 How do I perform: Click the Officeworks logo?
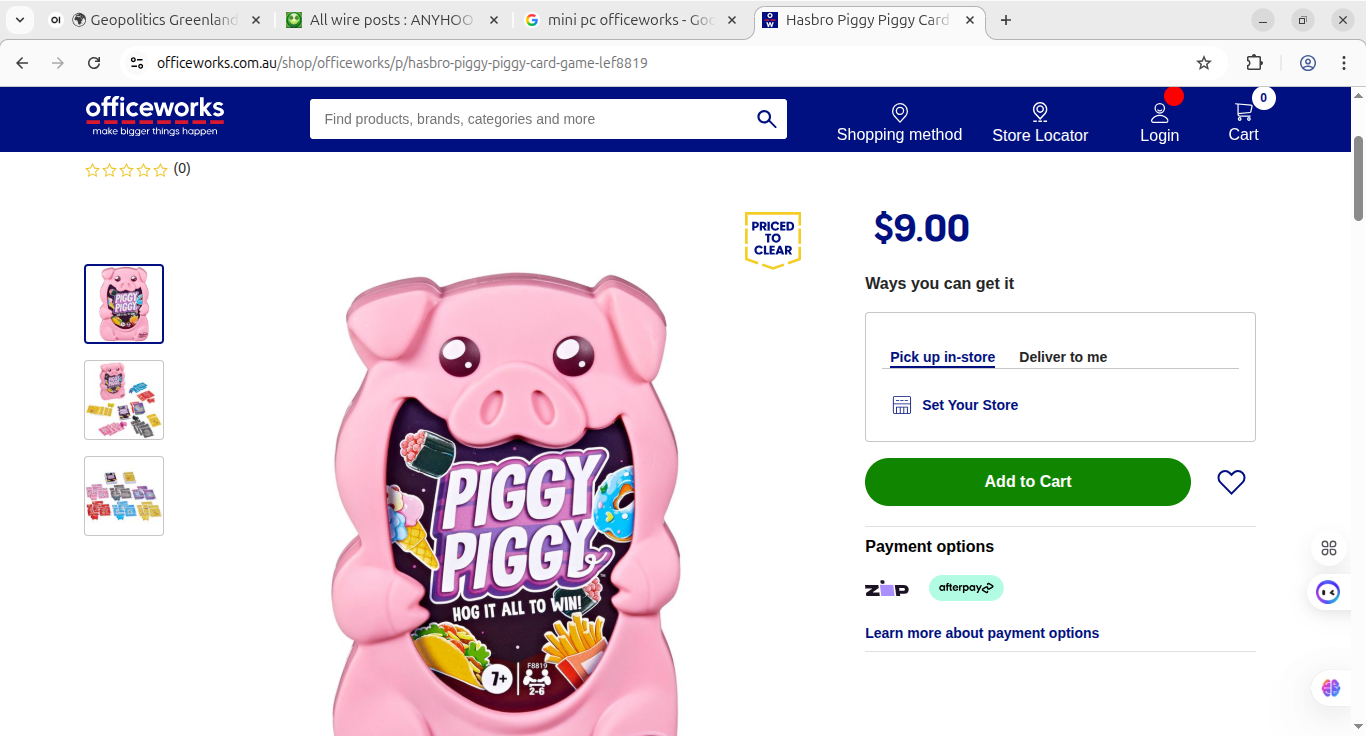click(x=155, y=116)
